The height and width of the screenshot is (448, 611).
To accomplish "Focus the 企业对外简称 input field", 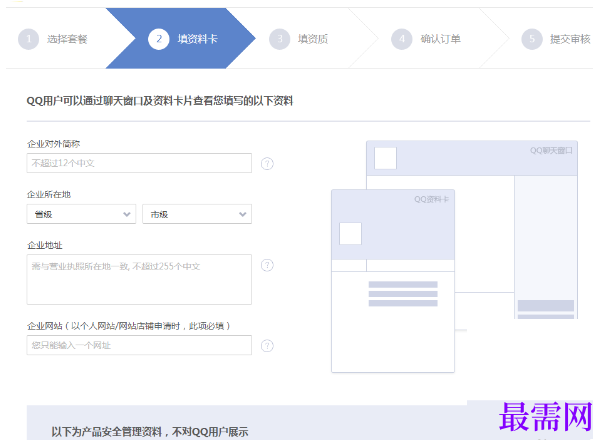I will 139,163.
